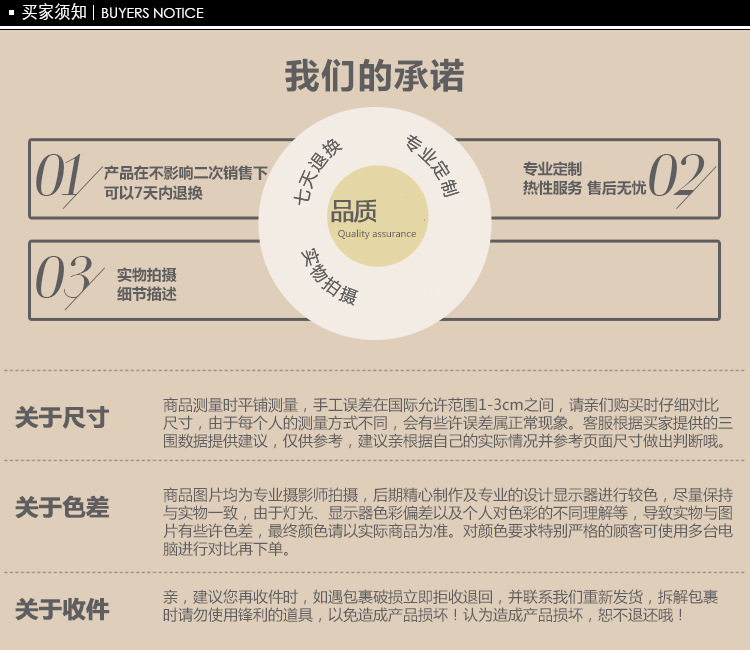Click the '产品在不影响二次销售下' line
Image resolution: width=750 pixels, height=650 pixels.
(186, 172)
